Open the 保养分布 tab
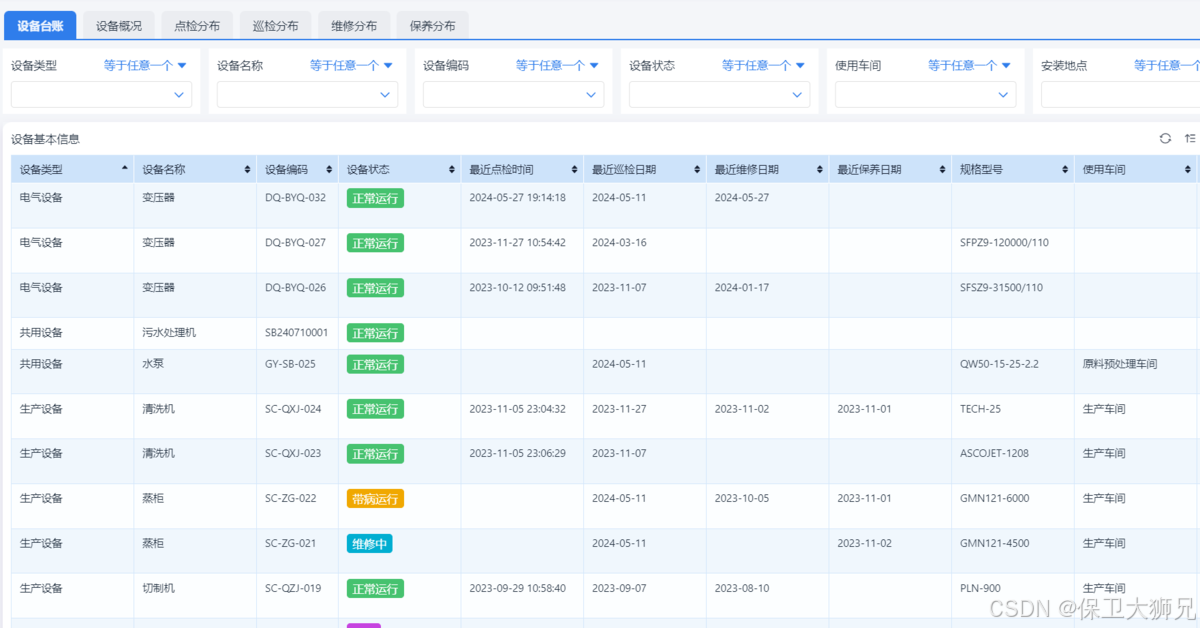This screenshot has width=1200, height=628. tap(432, 26)
